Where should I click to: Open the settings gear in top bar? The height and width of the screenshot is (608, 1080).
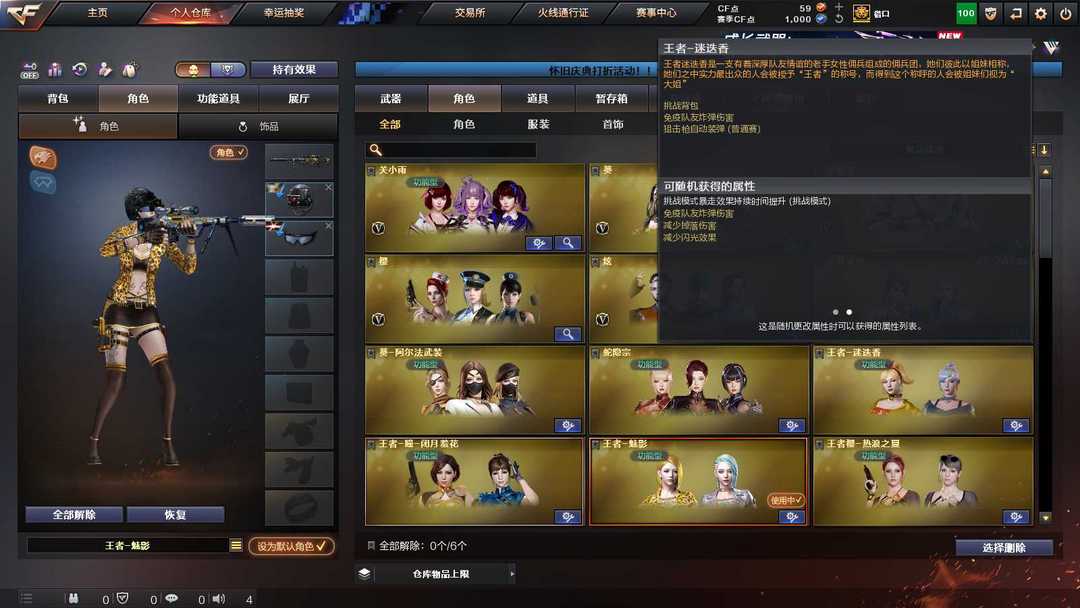1040,13
